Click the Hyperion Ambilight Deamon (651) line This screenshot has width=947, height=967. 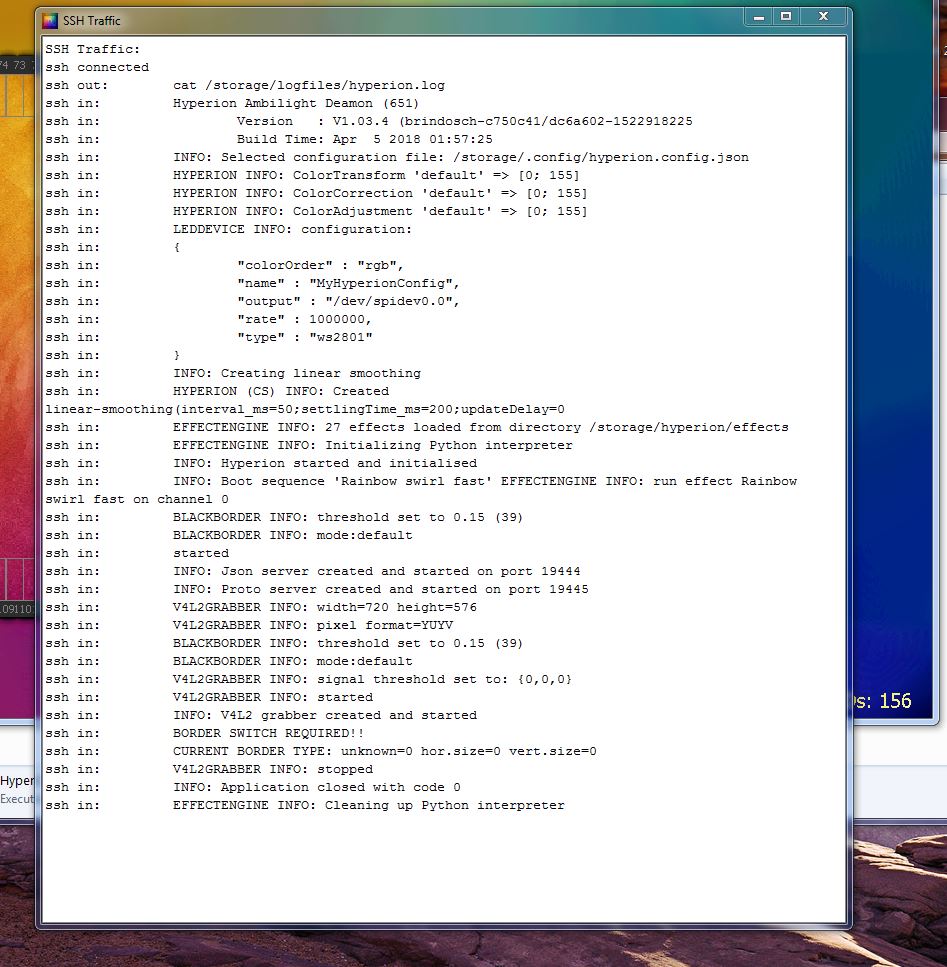tap(295, 103)
